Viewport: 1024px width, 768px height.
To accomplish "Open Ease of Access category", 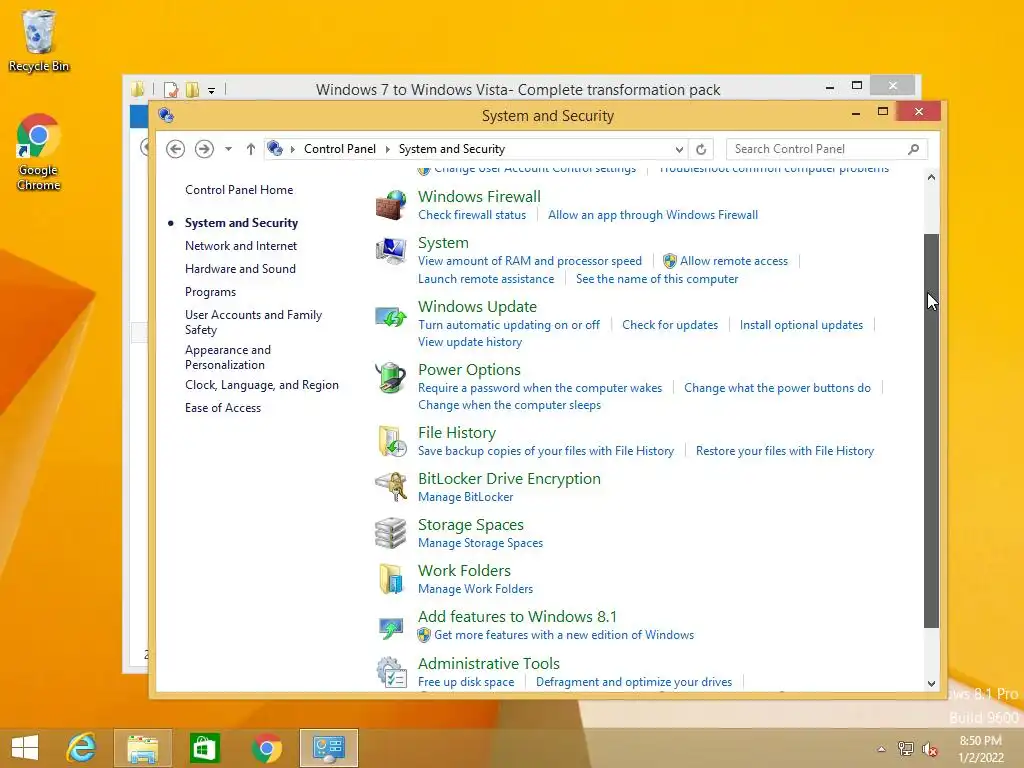I will tap(223, 408).
